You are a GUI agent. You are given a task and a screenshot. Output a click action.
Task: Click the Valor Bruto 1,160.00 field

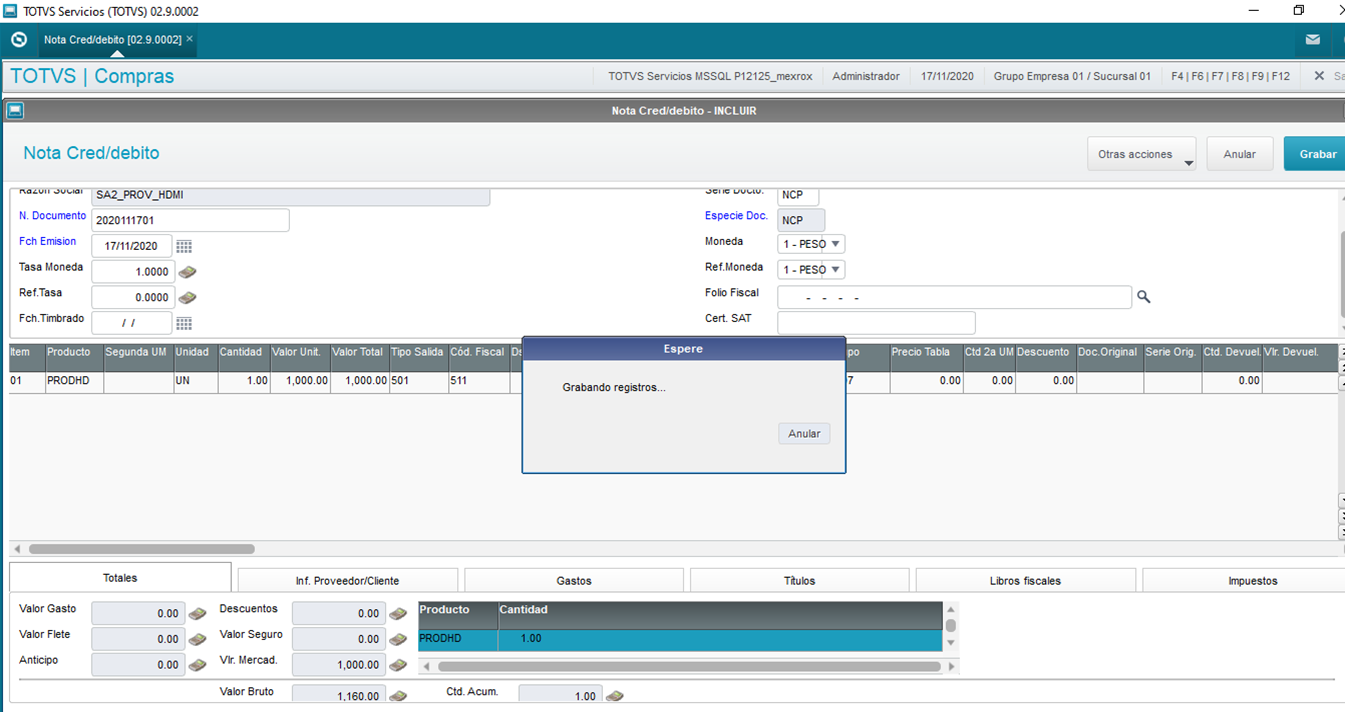[x=338, y=696]
